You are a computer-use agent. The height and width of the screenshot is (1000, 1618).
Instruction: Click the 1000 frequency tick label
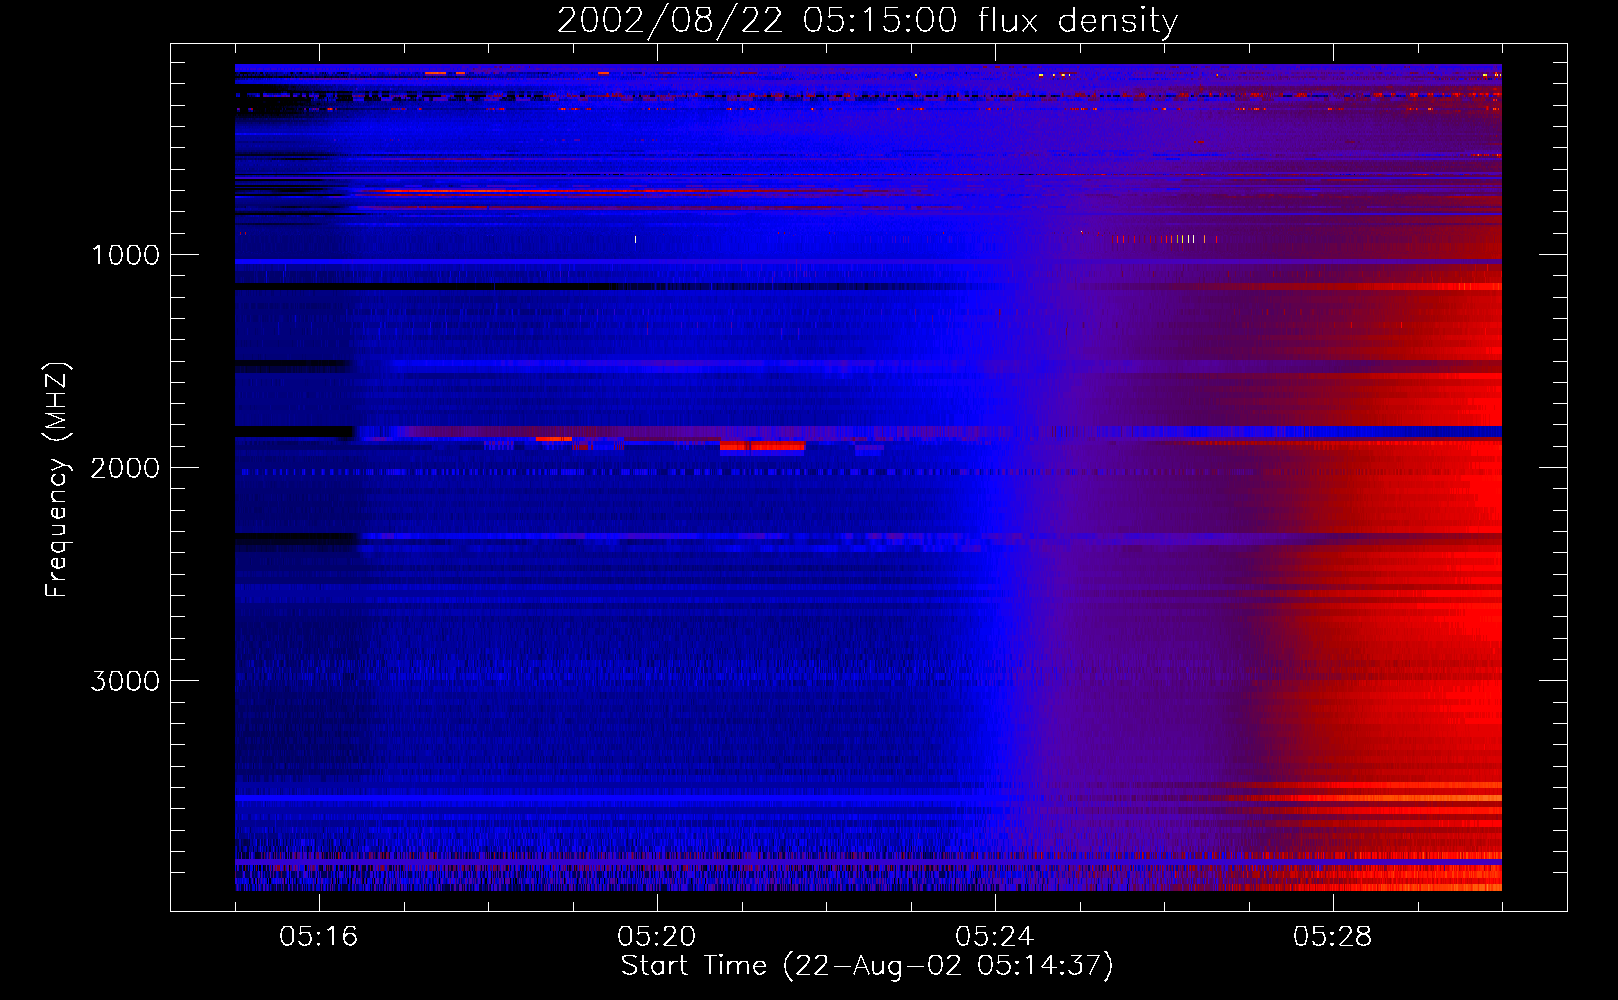click(125, 255)
